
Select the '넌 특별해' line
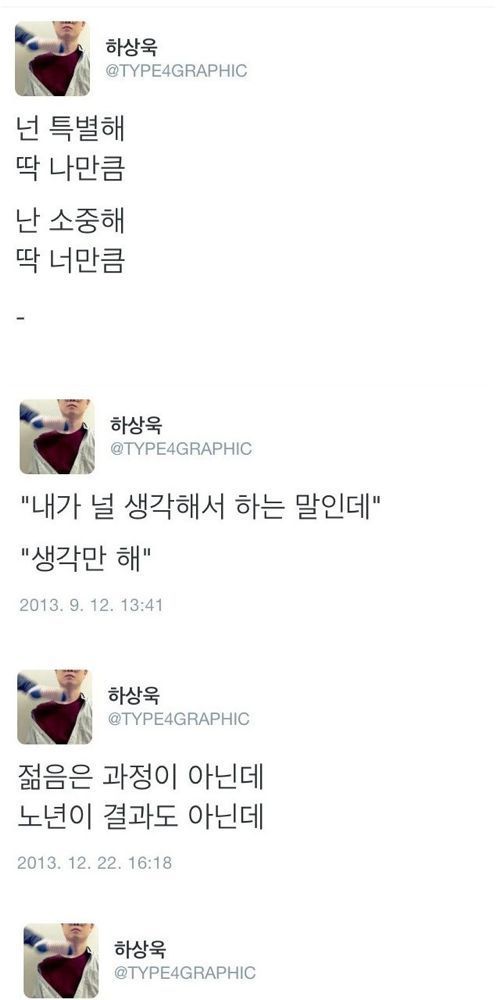pyautogui.click(x=70, y=128)
